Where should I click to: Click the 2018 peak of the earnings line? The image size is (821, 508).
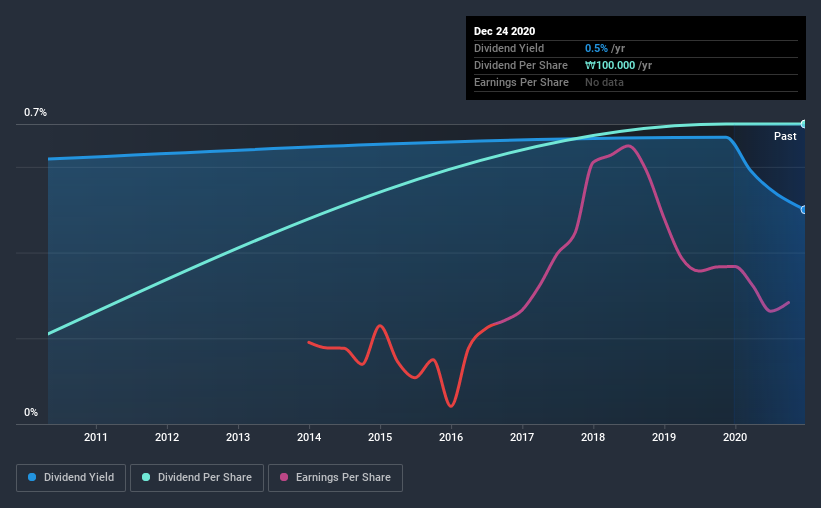(x=628, y=146)
